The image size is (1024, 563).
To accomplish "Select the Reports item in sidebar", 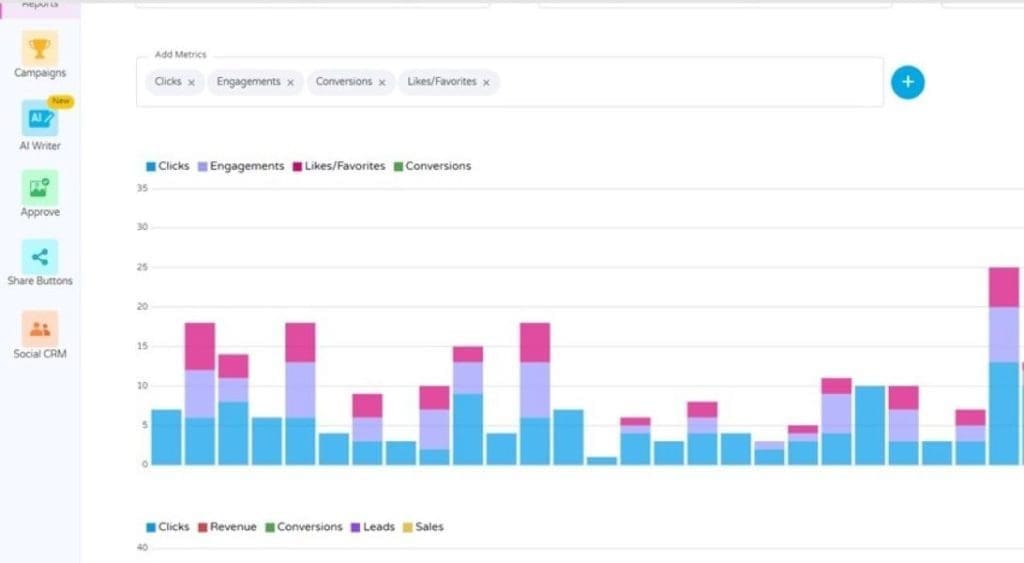I will pos(40,6).
